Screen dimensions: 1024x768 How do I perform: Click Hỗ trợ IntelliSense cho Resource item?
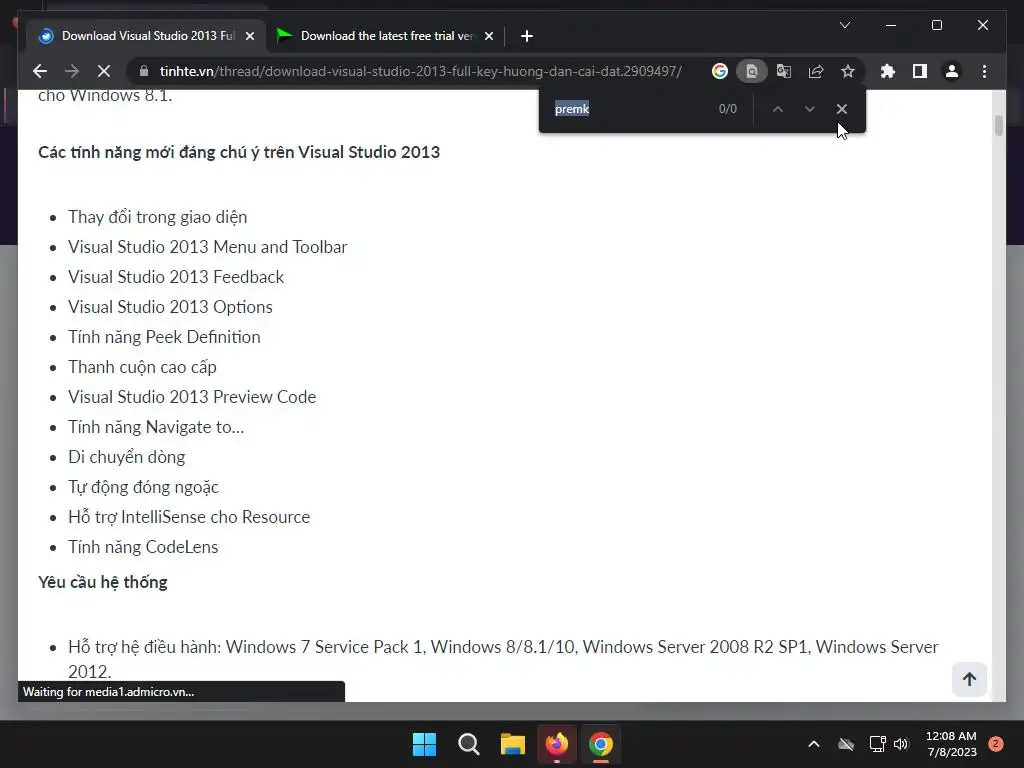pyautogui.click(x=189, y=517)
